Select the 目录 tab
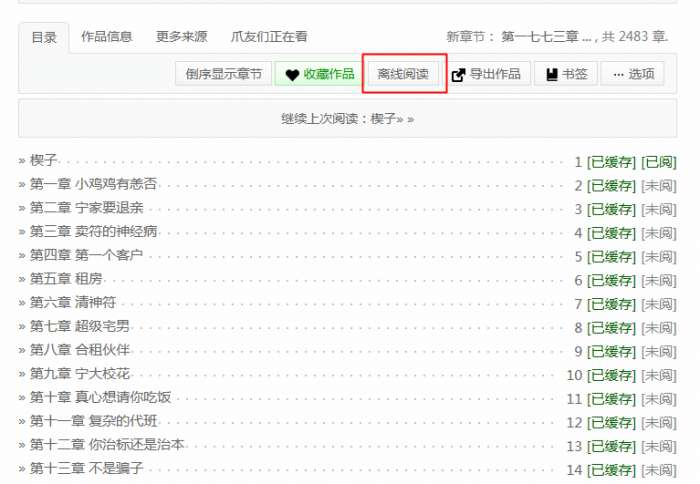This screenshot has width=700, height=484. coord(44,38)
